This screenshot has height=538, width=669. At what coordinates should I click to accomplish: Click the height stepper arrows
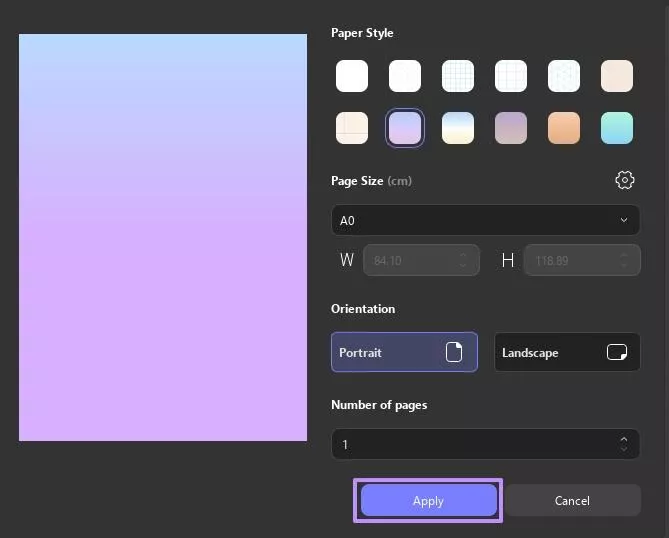(624, 260)
